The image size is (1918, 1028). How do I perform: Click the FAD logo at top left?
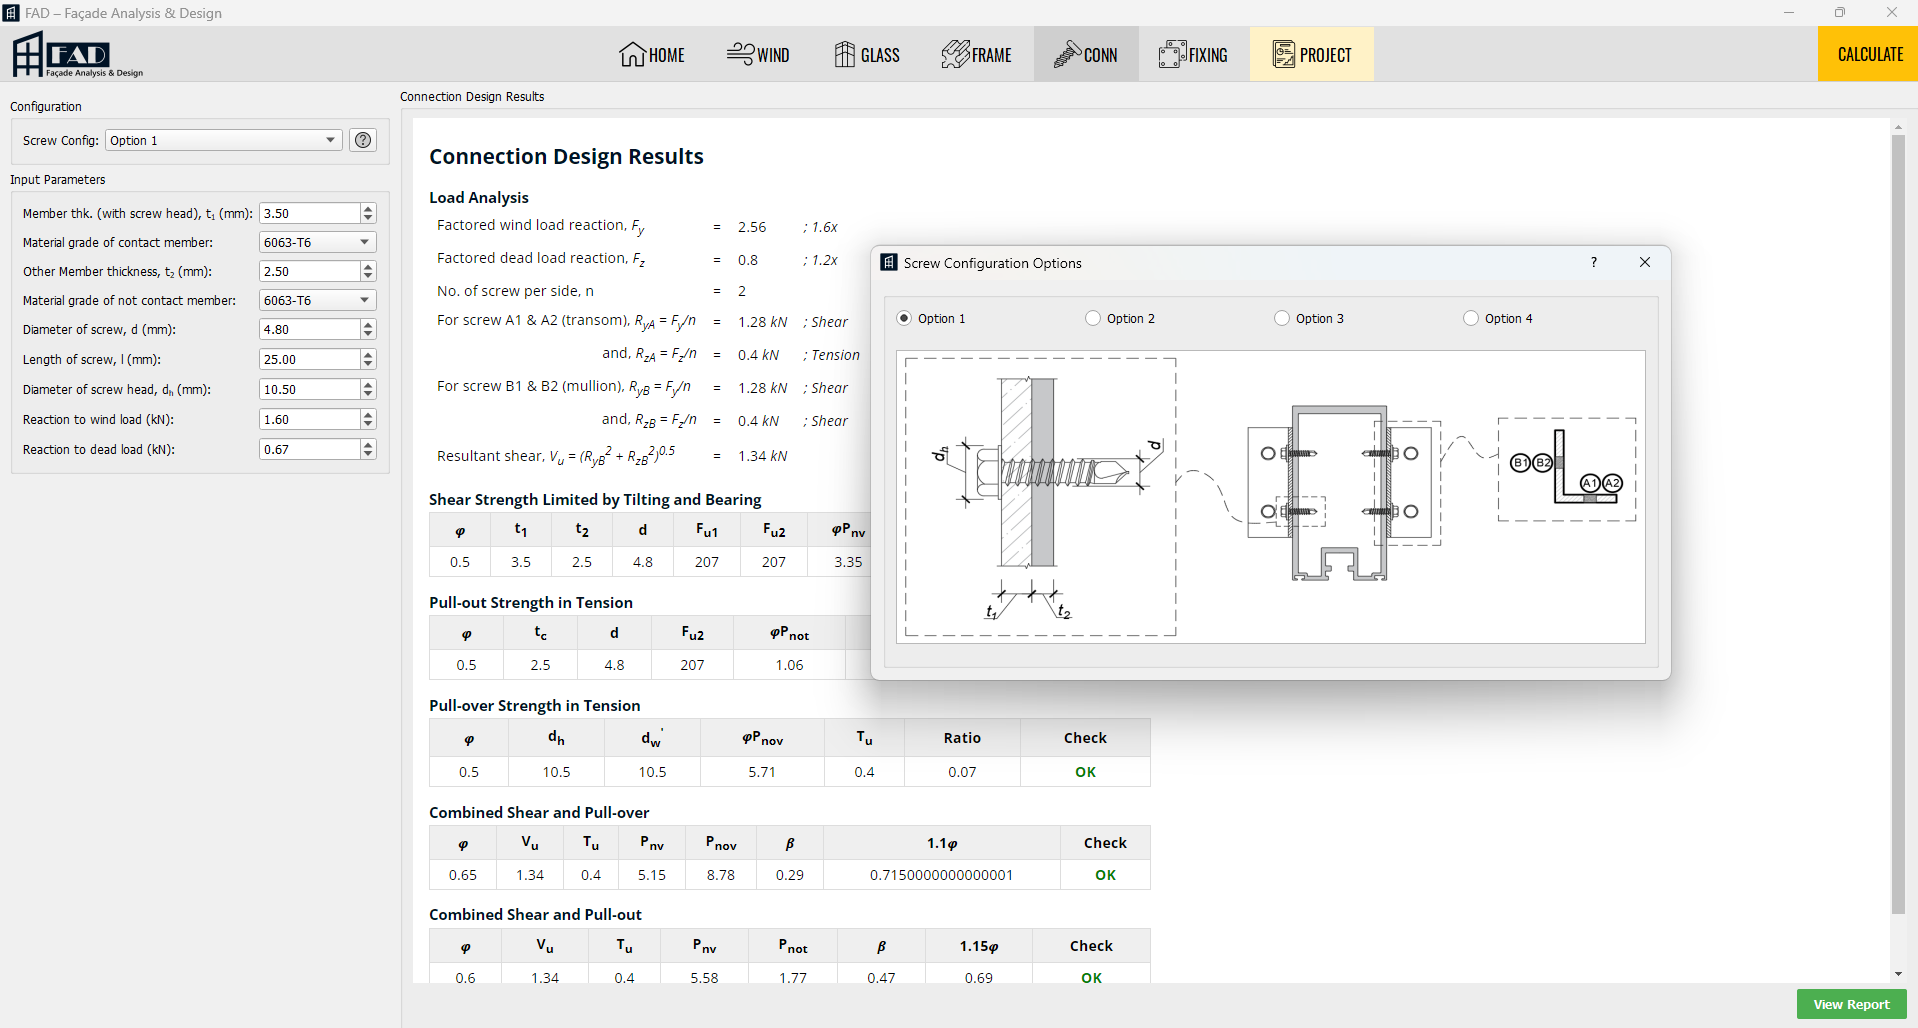(77, 54)
